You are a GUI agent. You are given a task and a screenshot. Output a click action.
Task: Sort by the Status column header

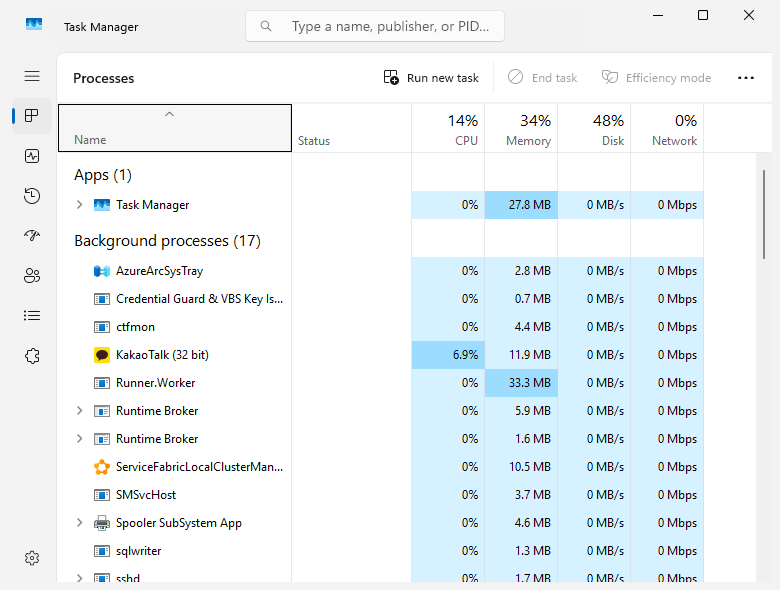click(352, 128)
